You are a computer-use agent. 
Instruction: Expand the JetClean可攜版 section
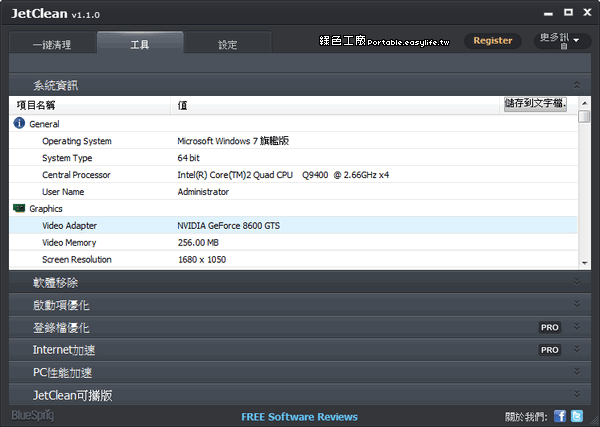point(576,395)
